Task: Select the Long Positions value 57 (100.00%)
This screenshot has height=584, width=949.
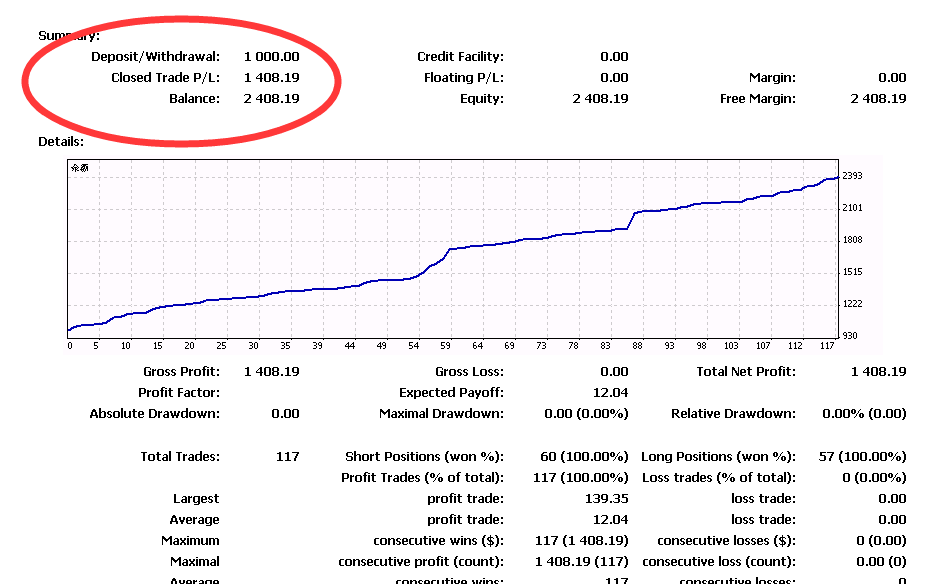Action: (862, 457)
